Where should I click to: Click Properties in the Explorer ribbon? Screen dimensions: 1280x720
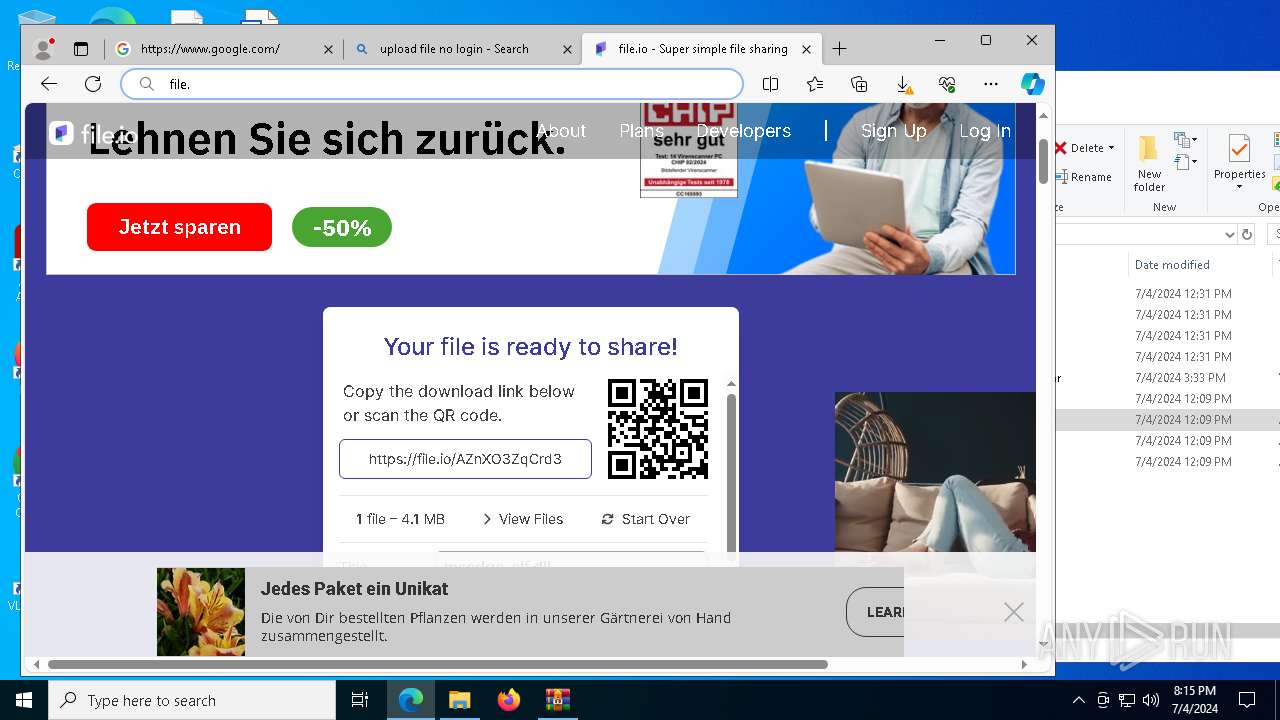tap(1239, 161)
